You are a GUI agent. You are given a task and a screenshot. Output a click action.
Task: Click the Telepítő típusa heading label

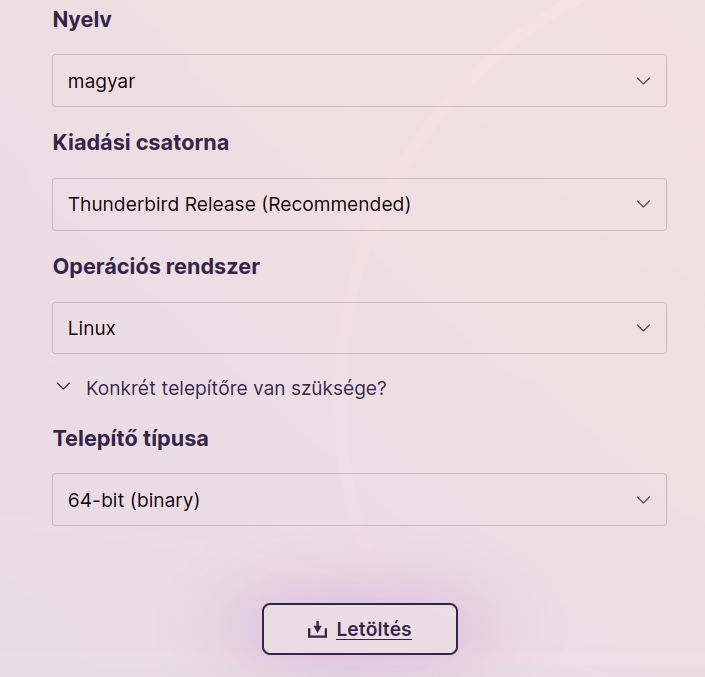(x=131, y=438)
